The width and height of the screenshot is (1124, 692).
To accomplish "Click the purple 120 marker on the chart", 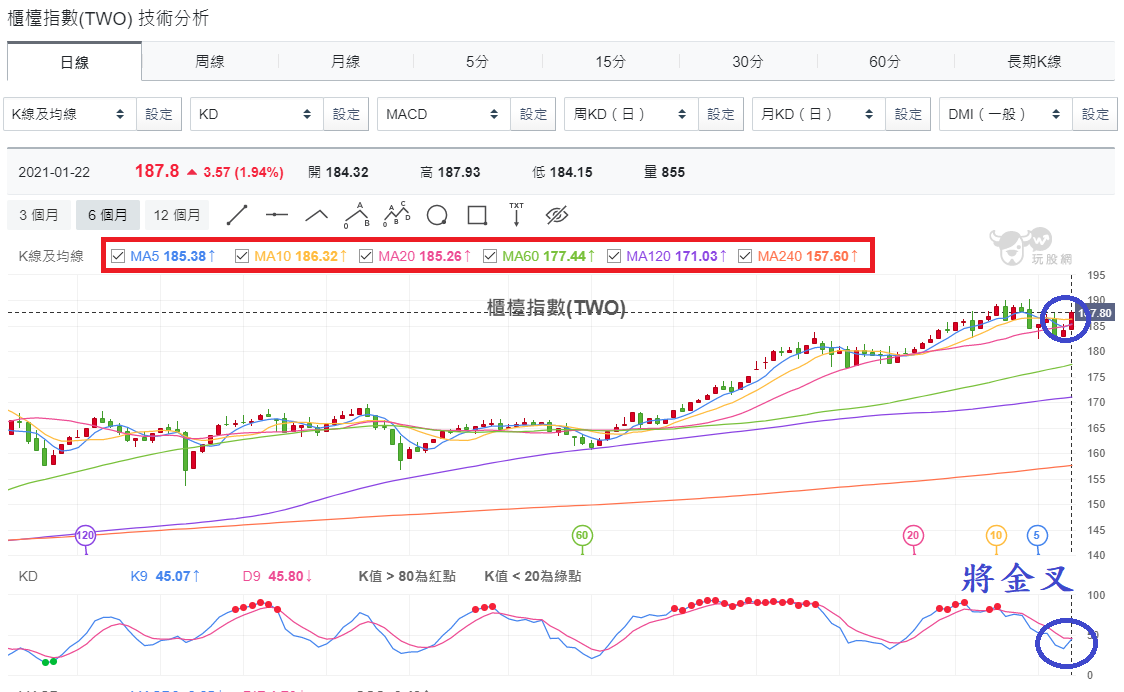I will [x=85, y=535].
